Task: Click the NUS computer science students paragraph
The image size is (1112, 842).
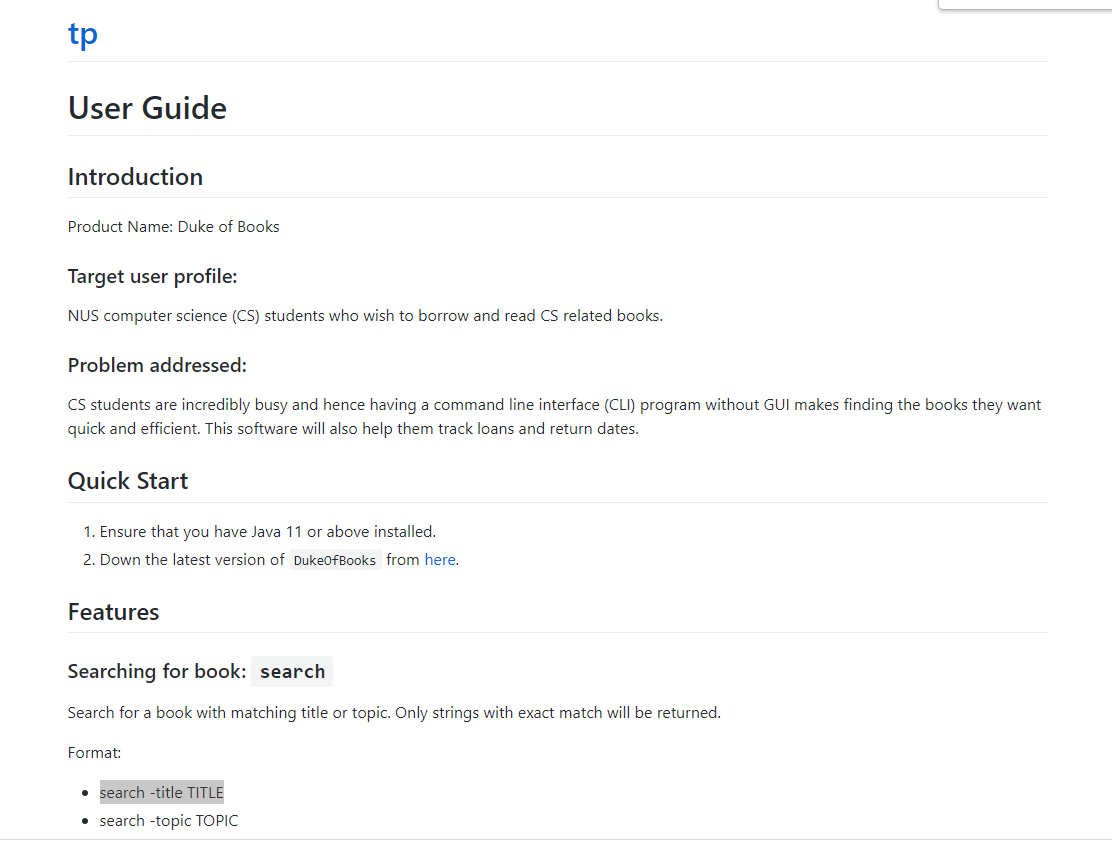Action: tap(365, 316)
